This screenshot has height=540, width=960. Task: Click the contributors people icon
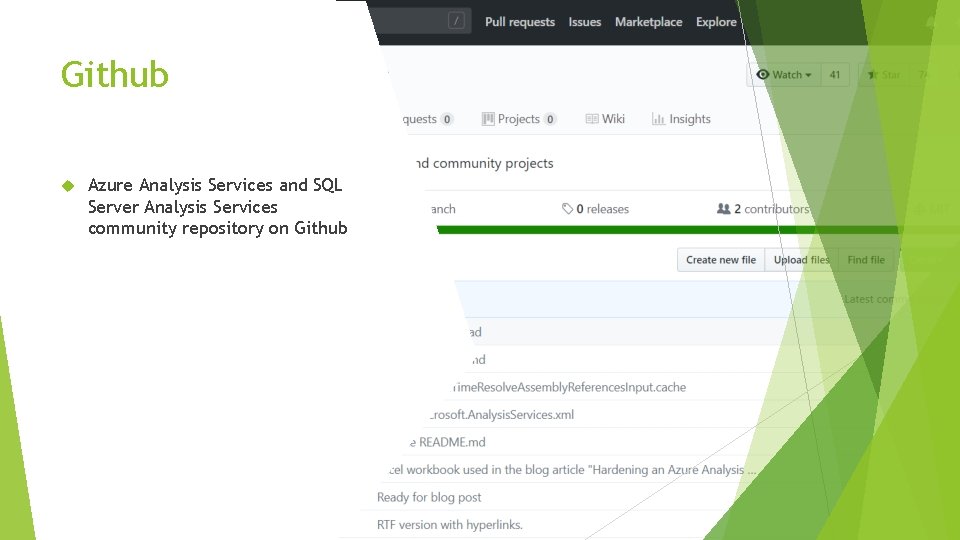pos(724,209)
